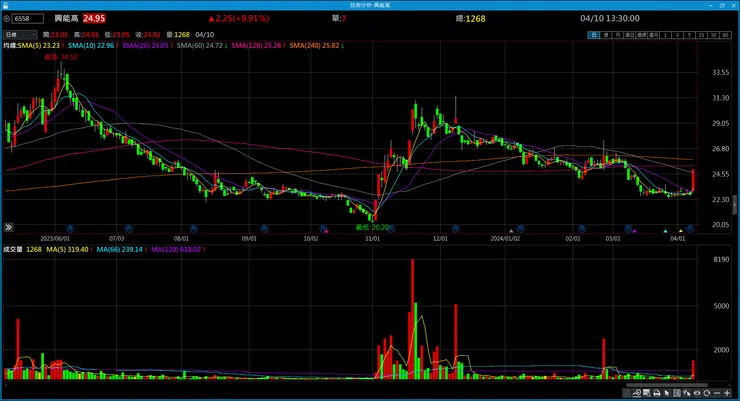Click the total volume 總:1268

point(471,19)
